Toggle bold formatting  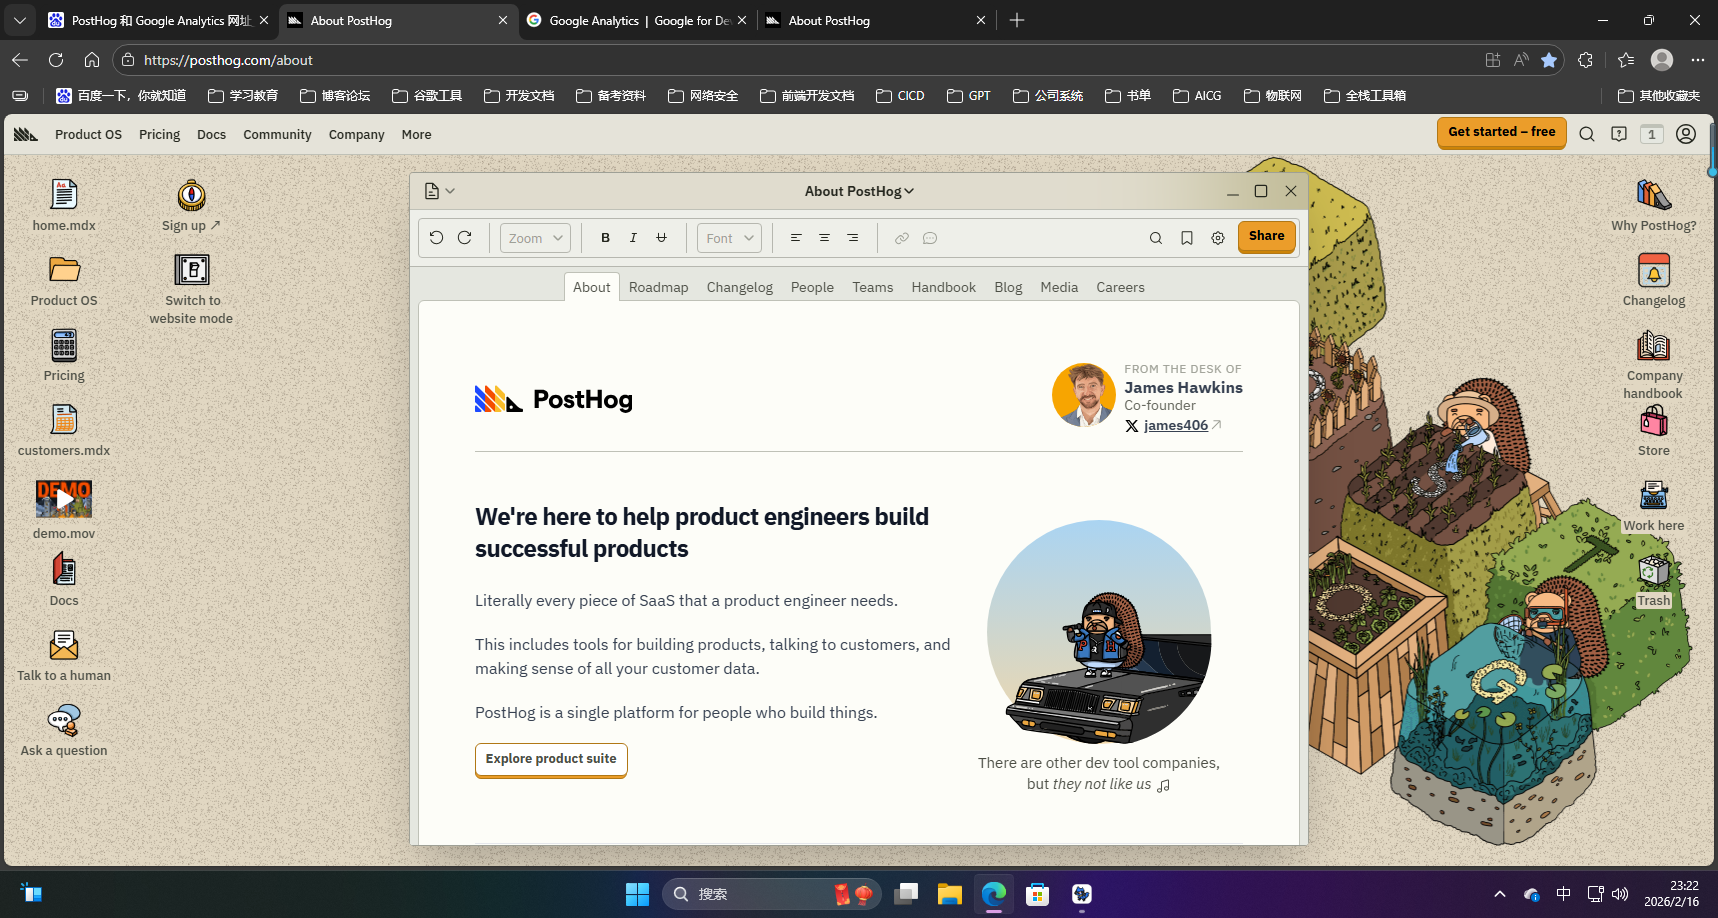pyautogui.click(x=605, y=238)
